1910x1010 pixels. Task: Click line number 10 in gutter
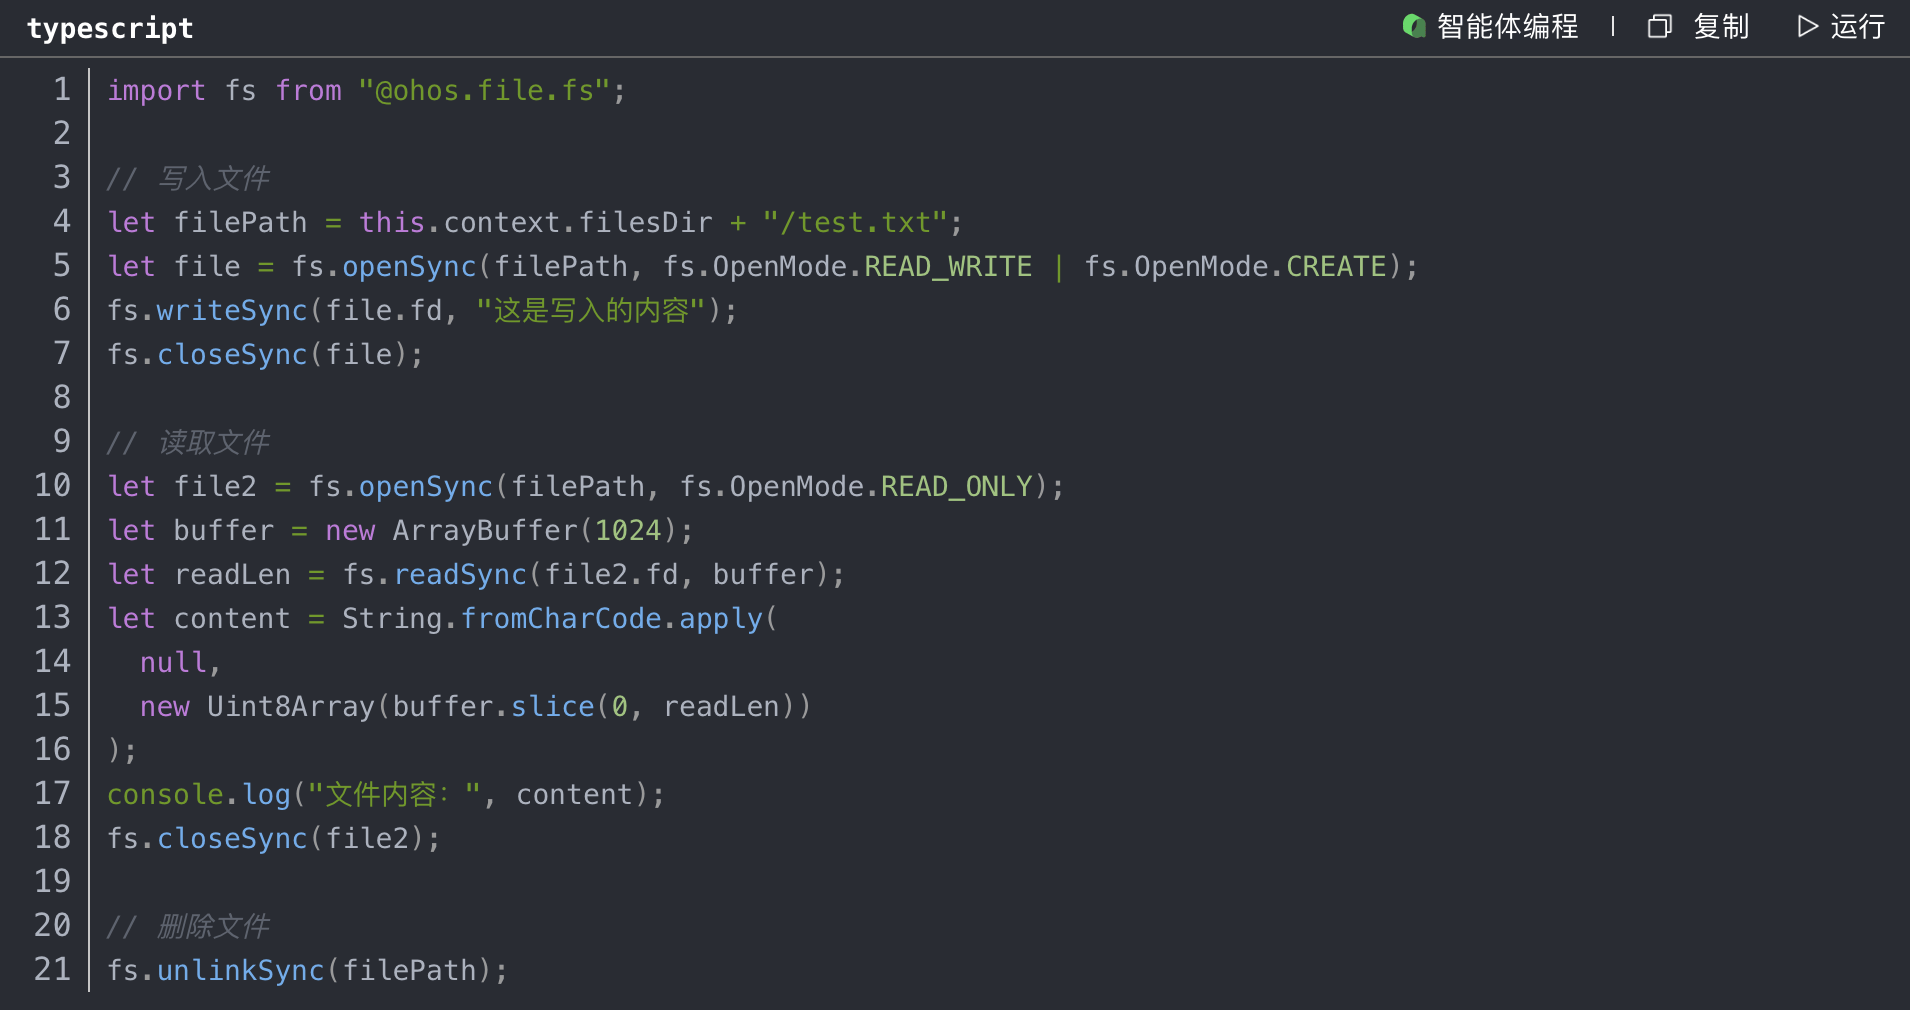point(53,486)
